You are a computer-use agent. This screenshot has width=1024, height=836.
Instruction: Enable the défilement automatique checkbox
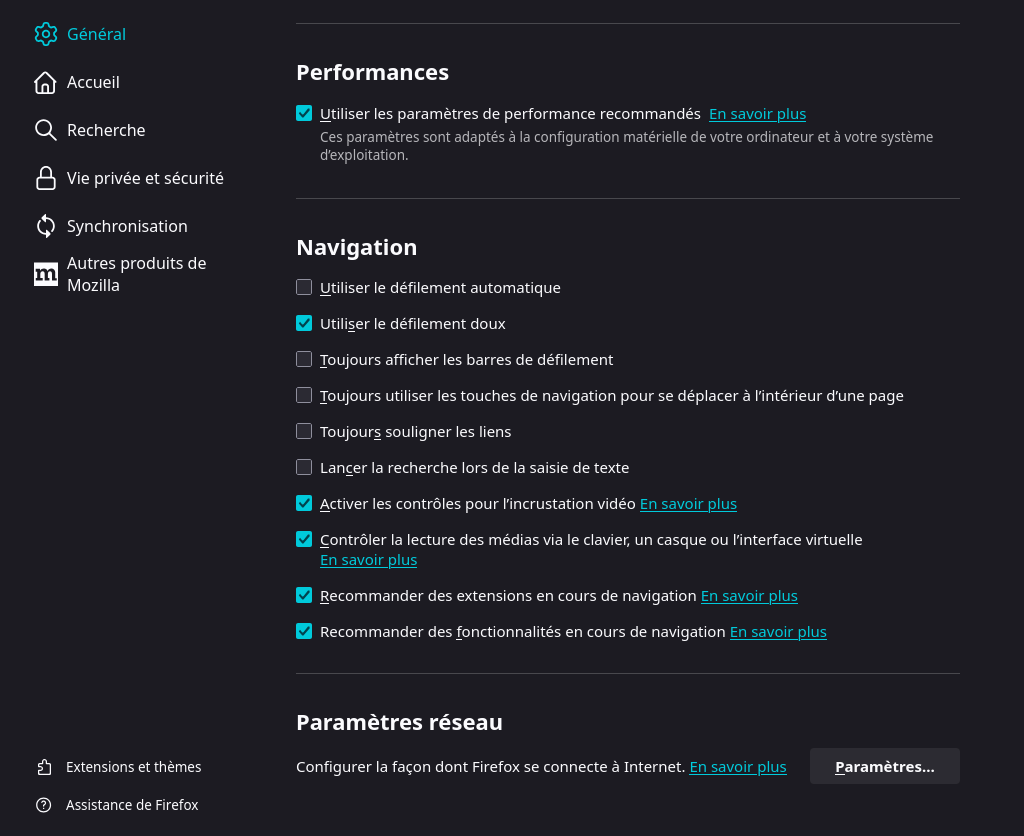click(304, 288)
